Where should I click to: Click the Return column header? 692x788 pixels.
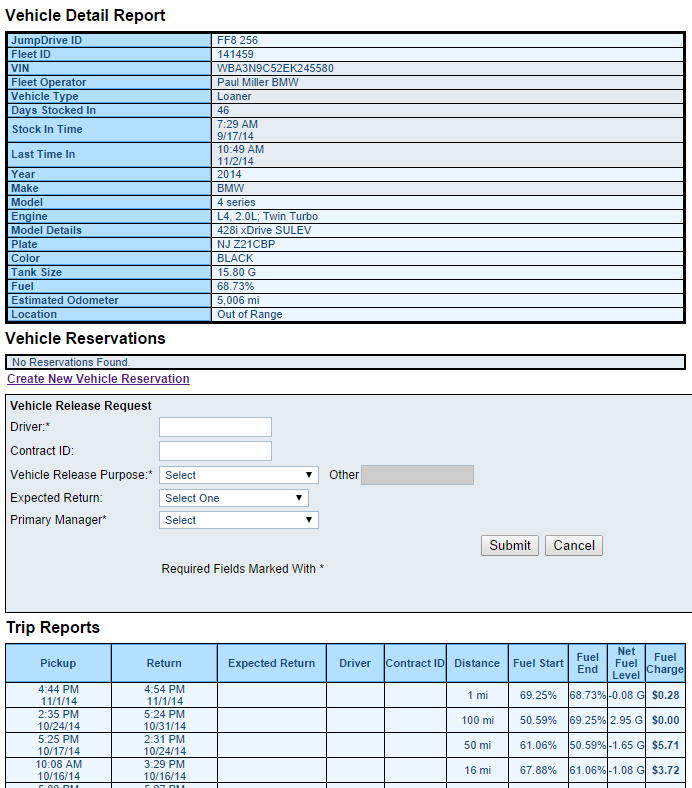point(164,663)
